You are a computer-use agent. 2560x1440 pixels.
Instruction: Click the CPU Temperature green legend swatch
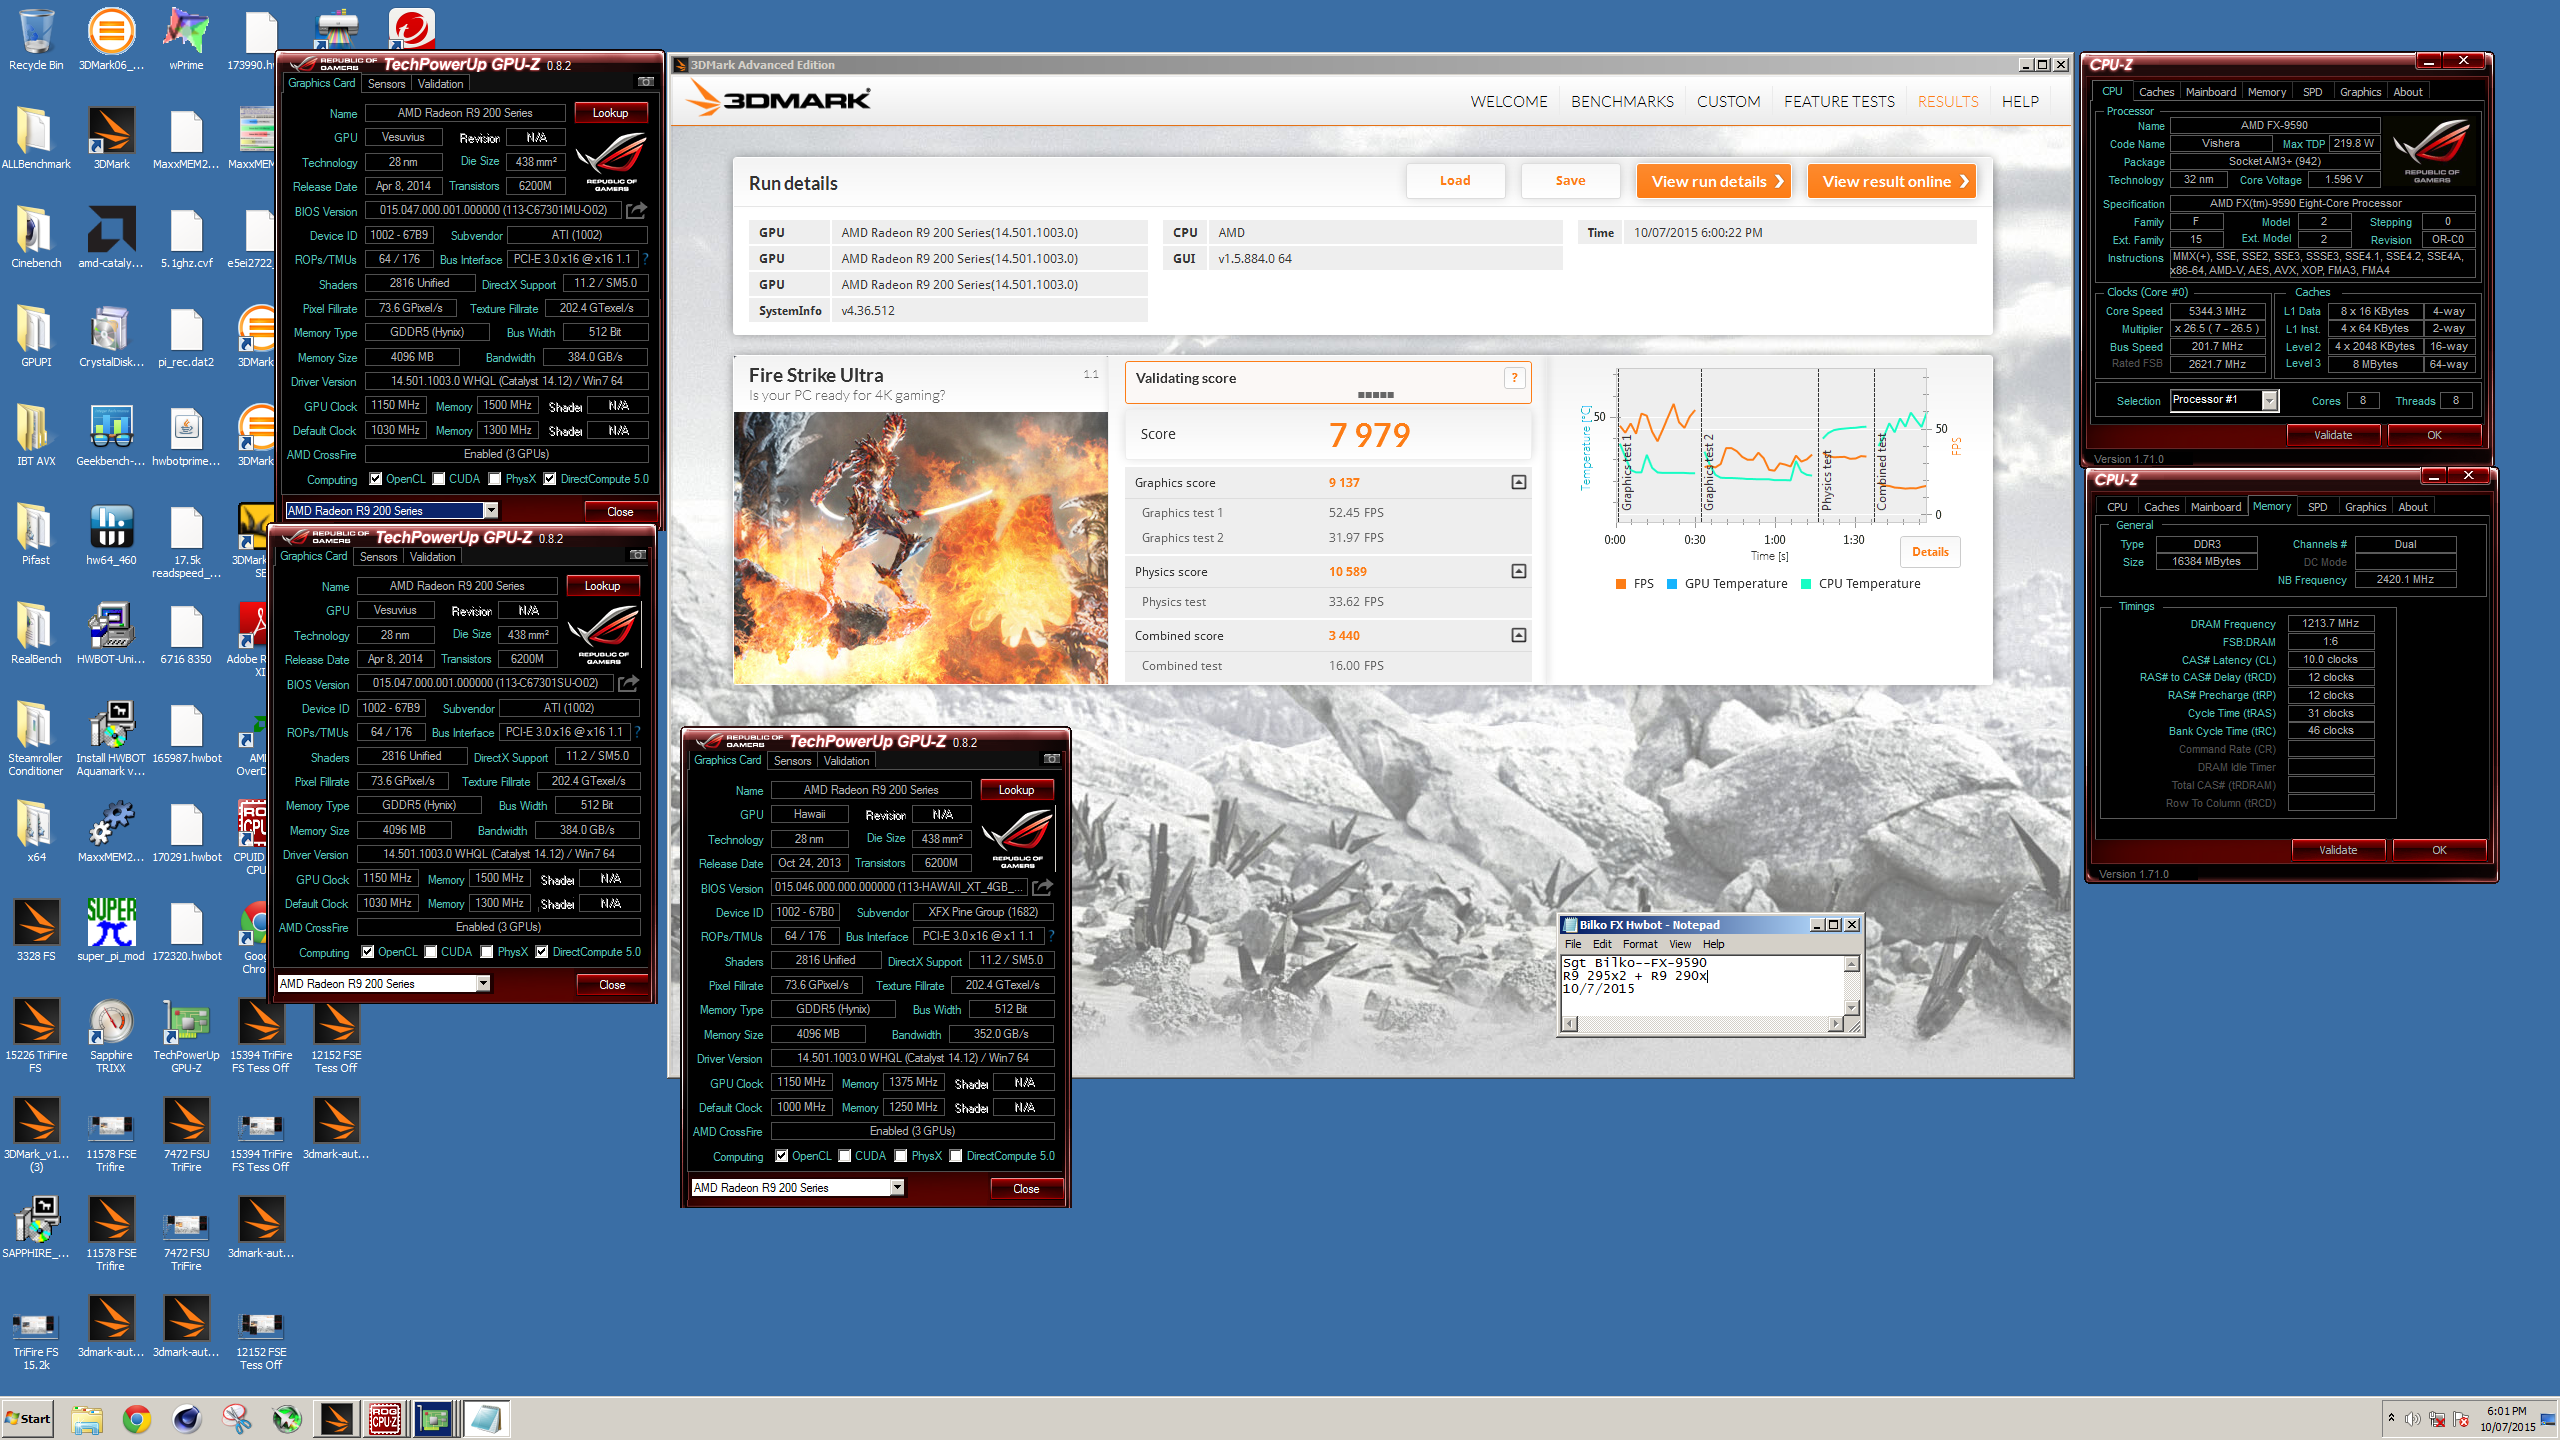tap(1806, 584)
